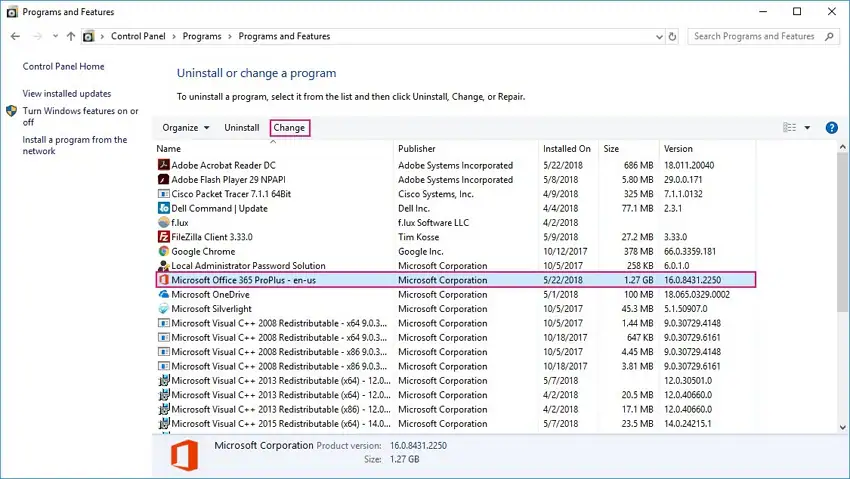Go to Programs breadcrumb
The image size is (850, 479).
point(202,36)
